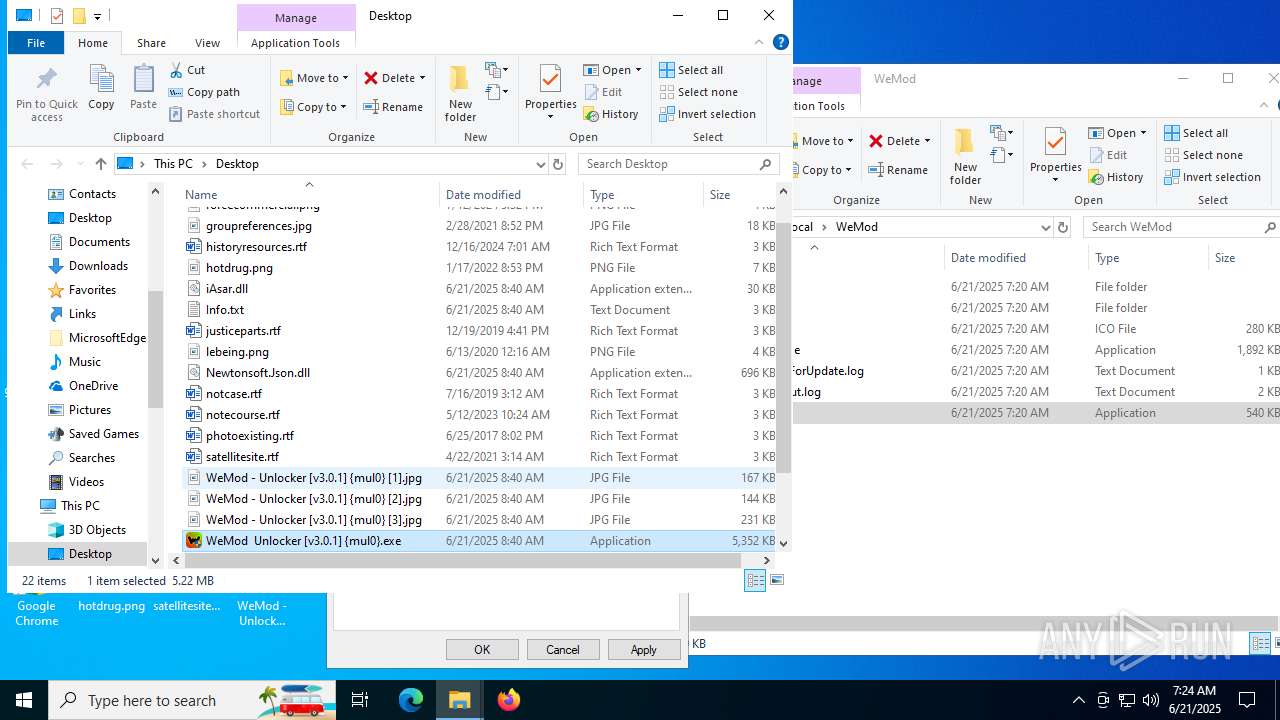The image size is (1280, 720).
Task: Click Invert selection in WeMod window
Action: [x=1212, y=177]
